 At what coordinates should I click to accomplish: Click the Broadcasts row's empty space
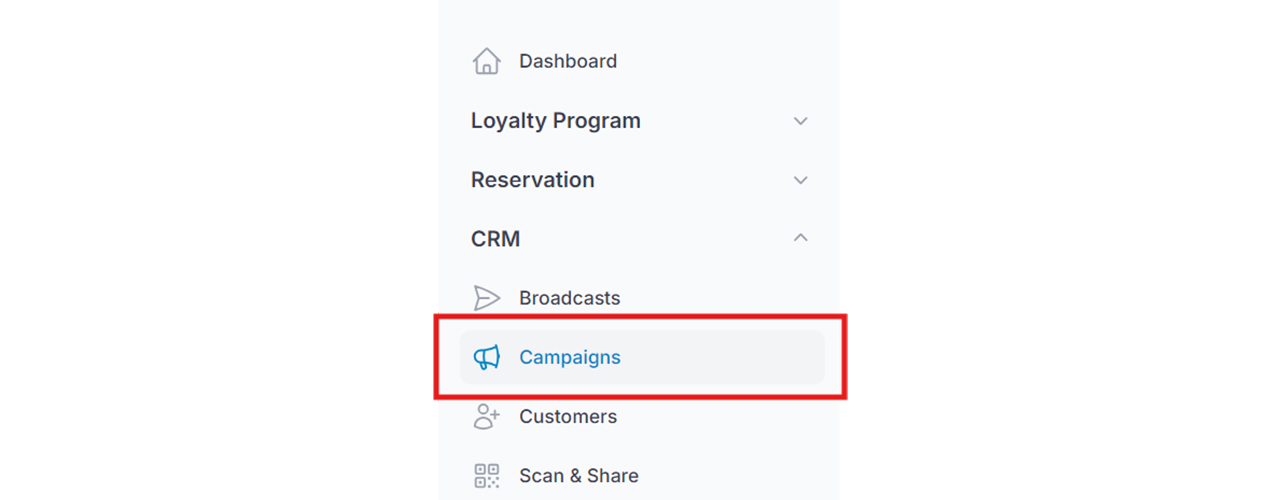(x=720, y=298)
